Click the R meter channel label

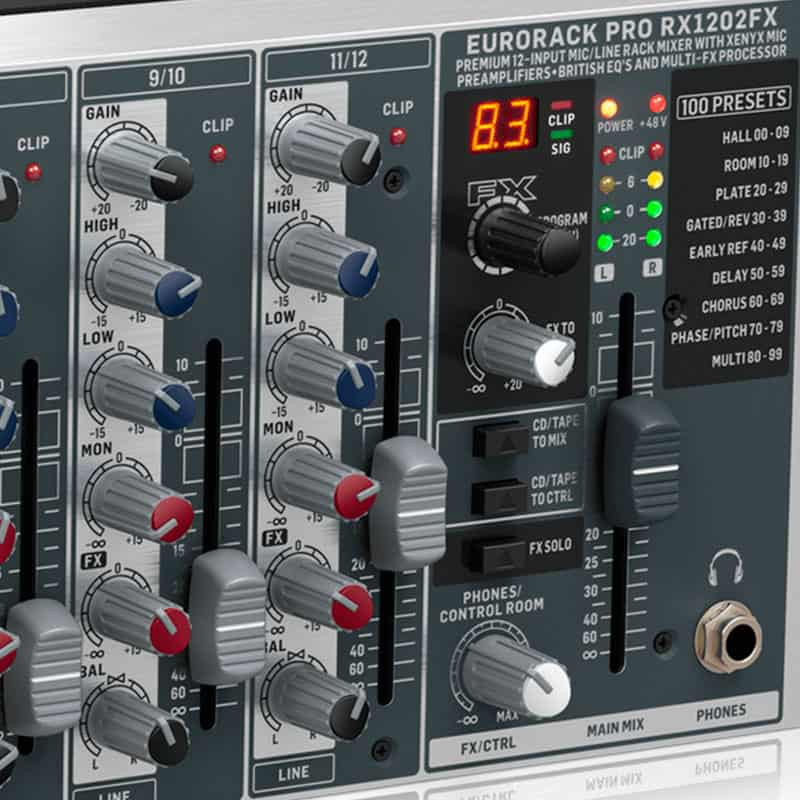coord(652,267)
